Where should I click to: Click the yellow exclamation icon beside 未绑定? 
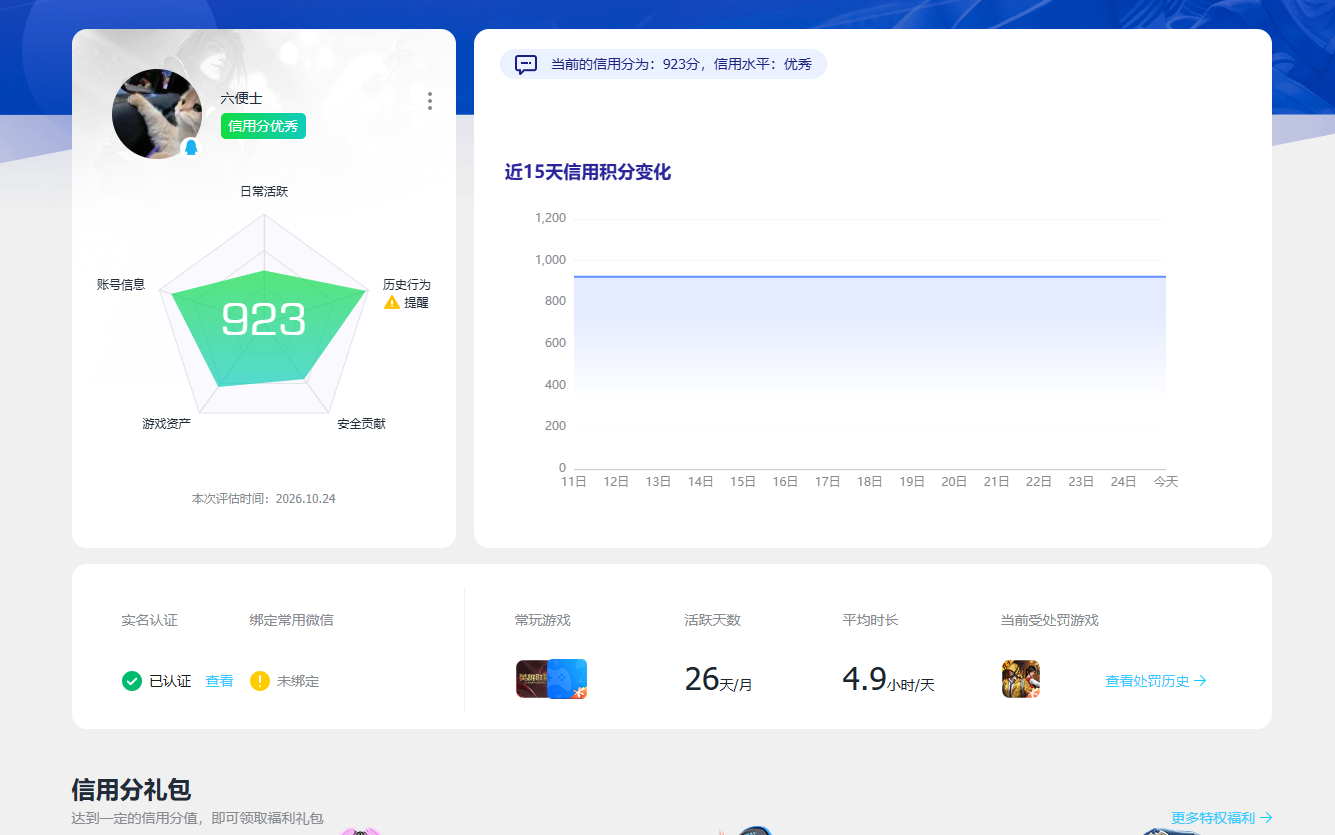(260, 681)
